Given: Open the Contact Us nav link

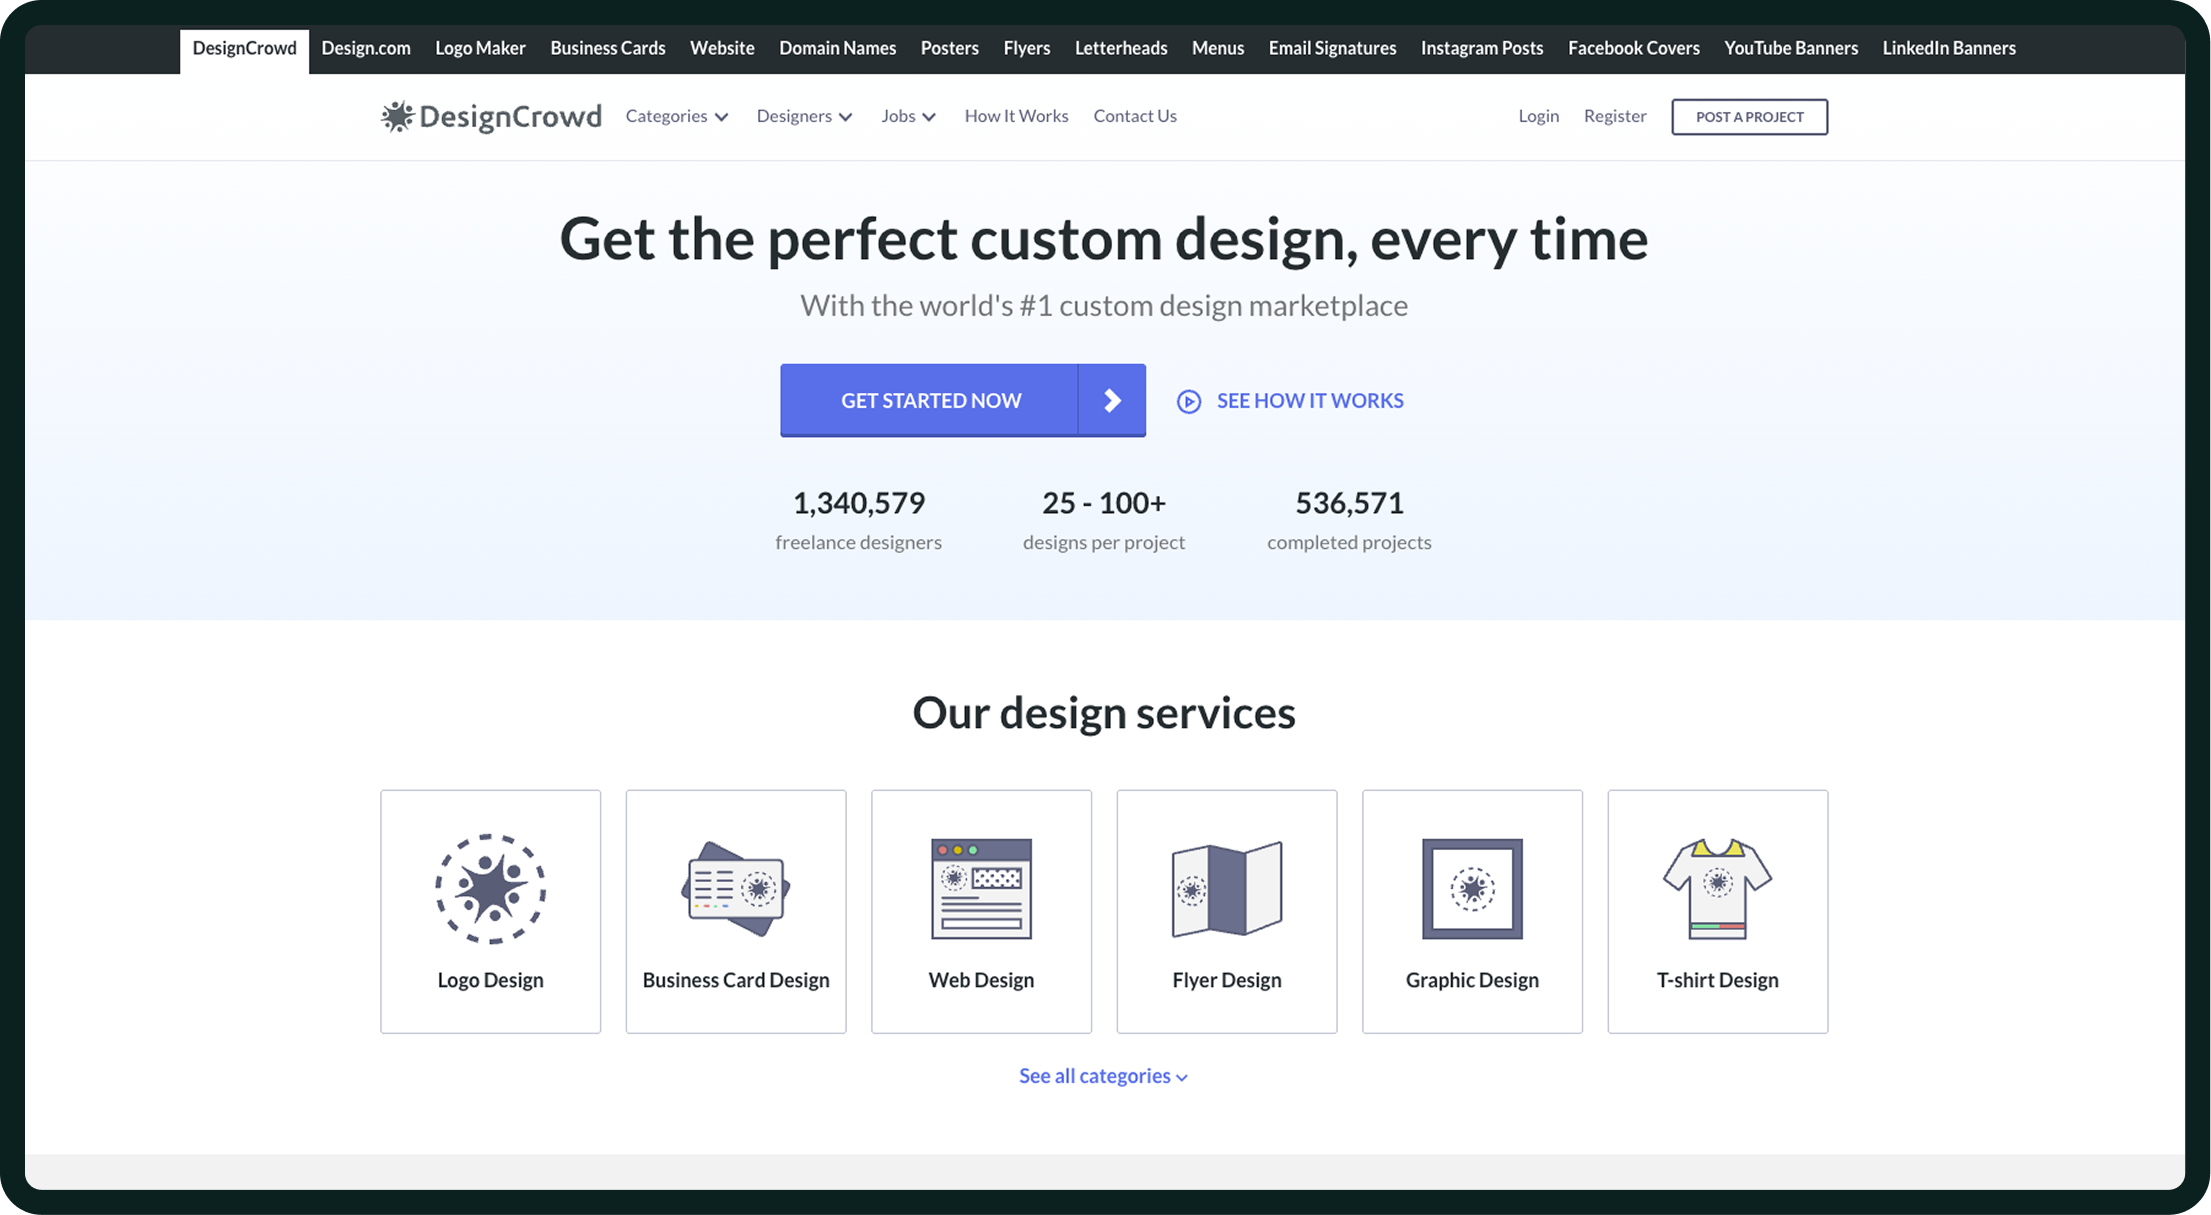Looking at the screenshot, I should pyautogui.click(x=1135, y=116).
